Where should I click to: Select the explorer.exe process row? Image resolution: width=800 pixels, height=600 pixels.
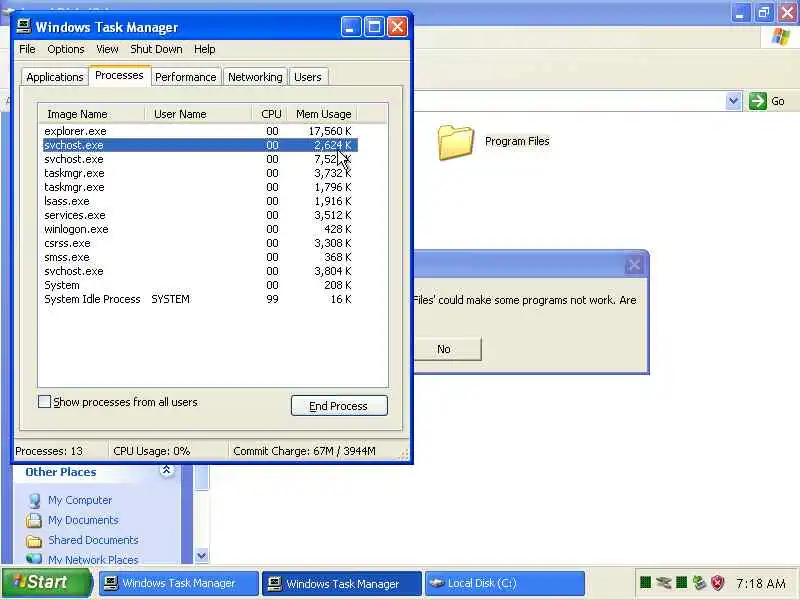200,131
